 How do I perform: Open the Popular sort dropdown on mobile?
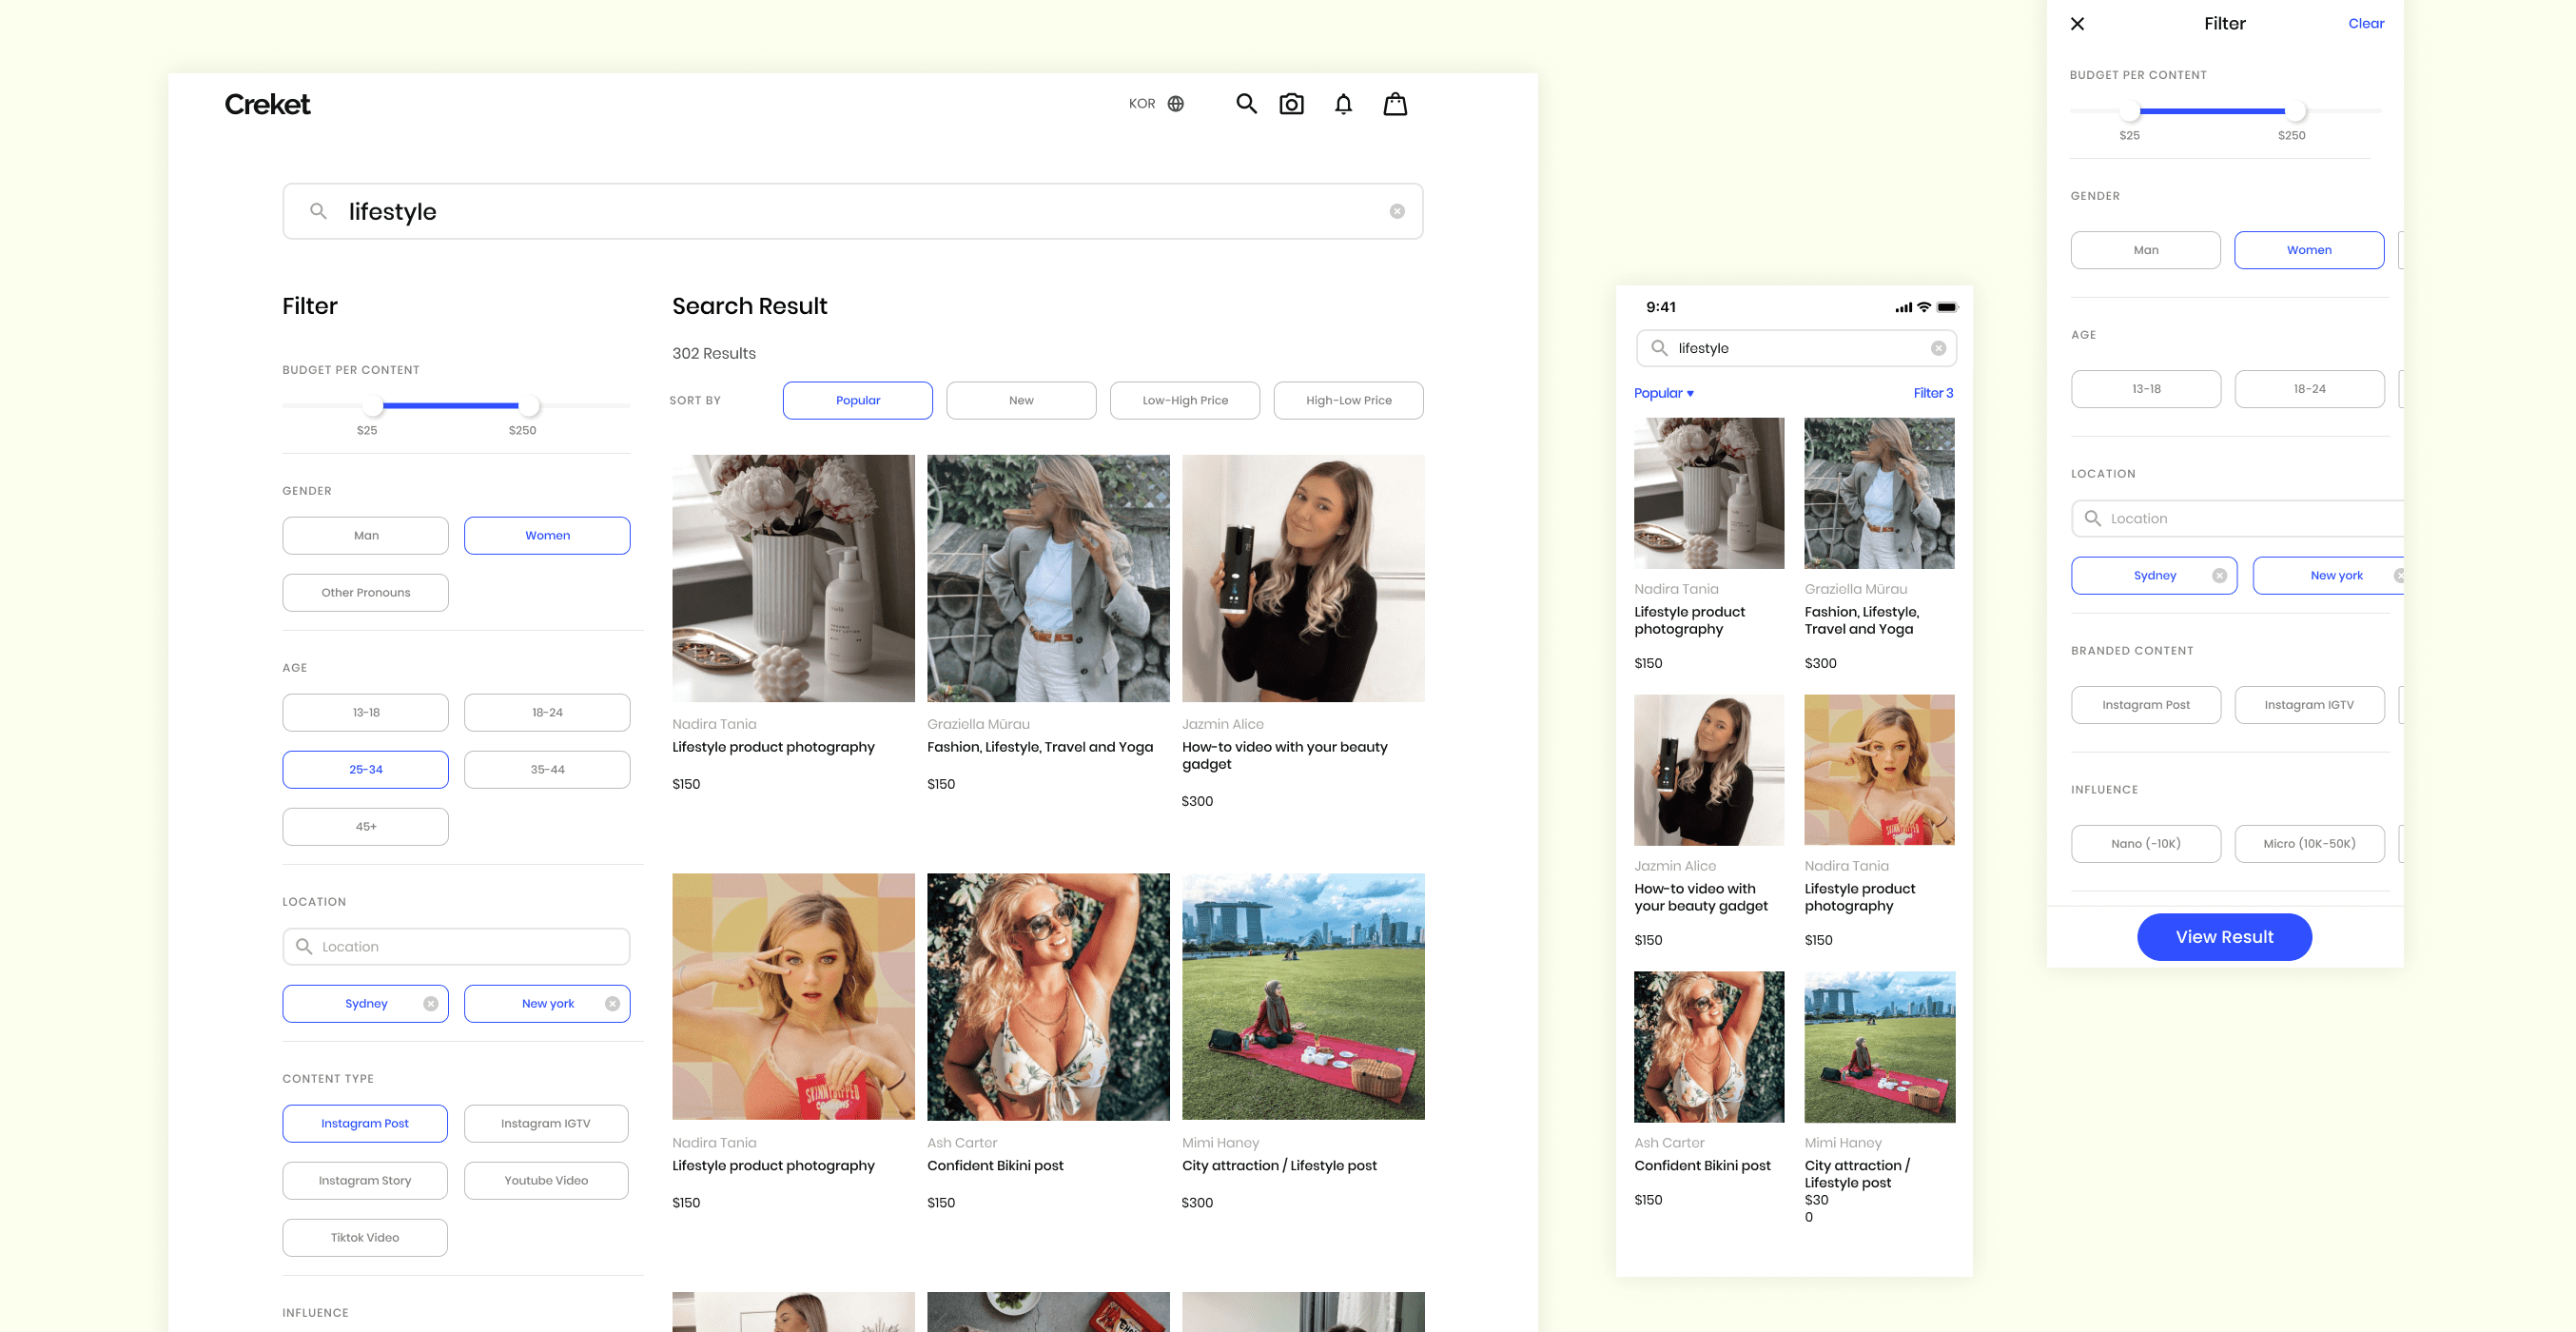[x=1664, y=393]
